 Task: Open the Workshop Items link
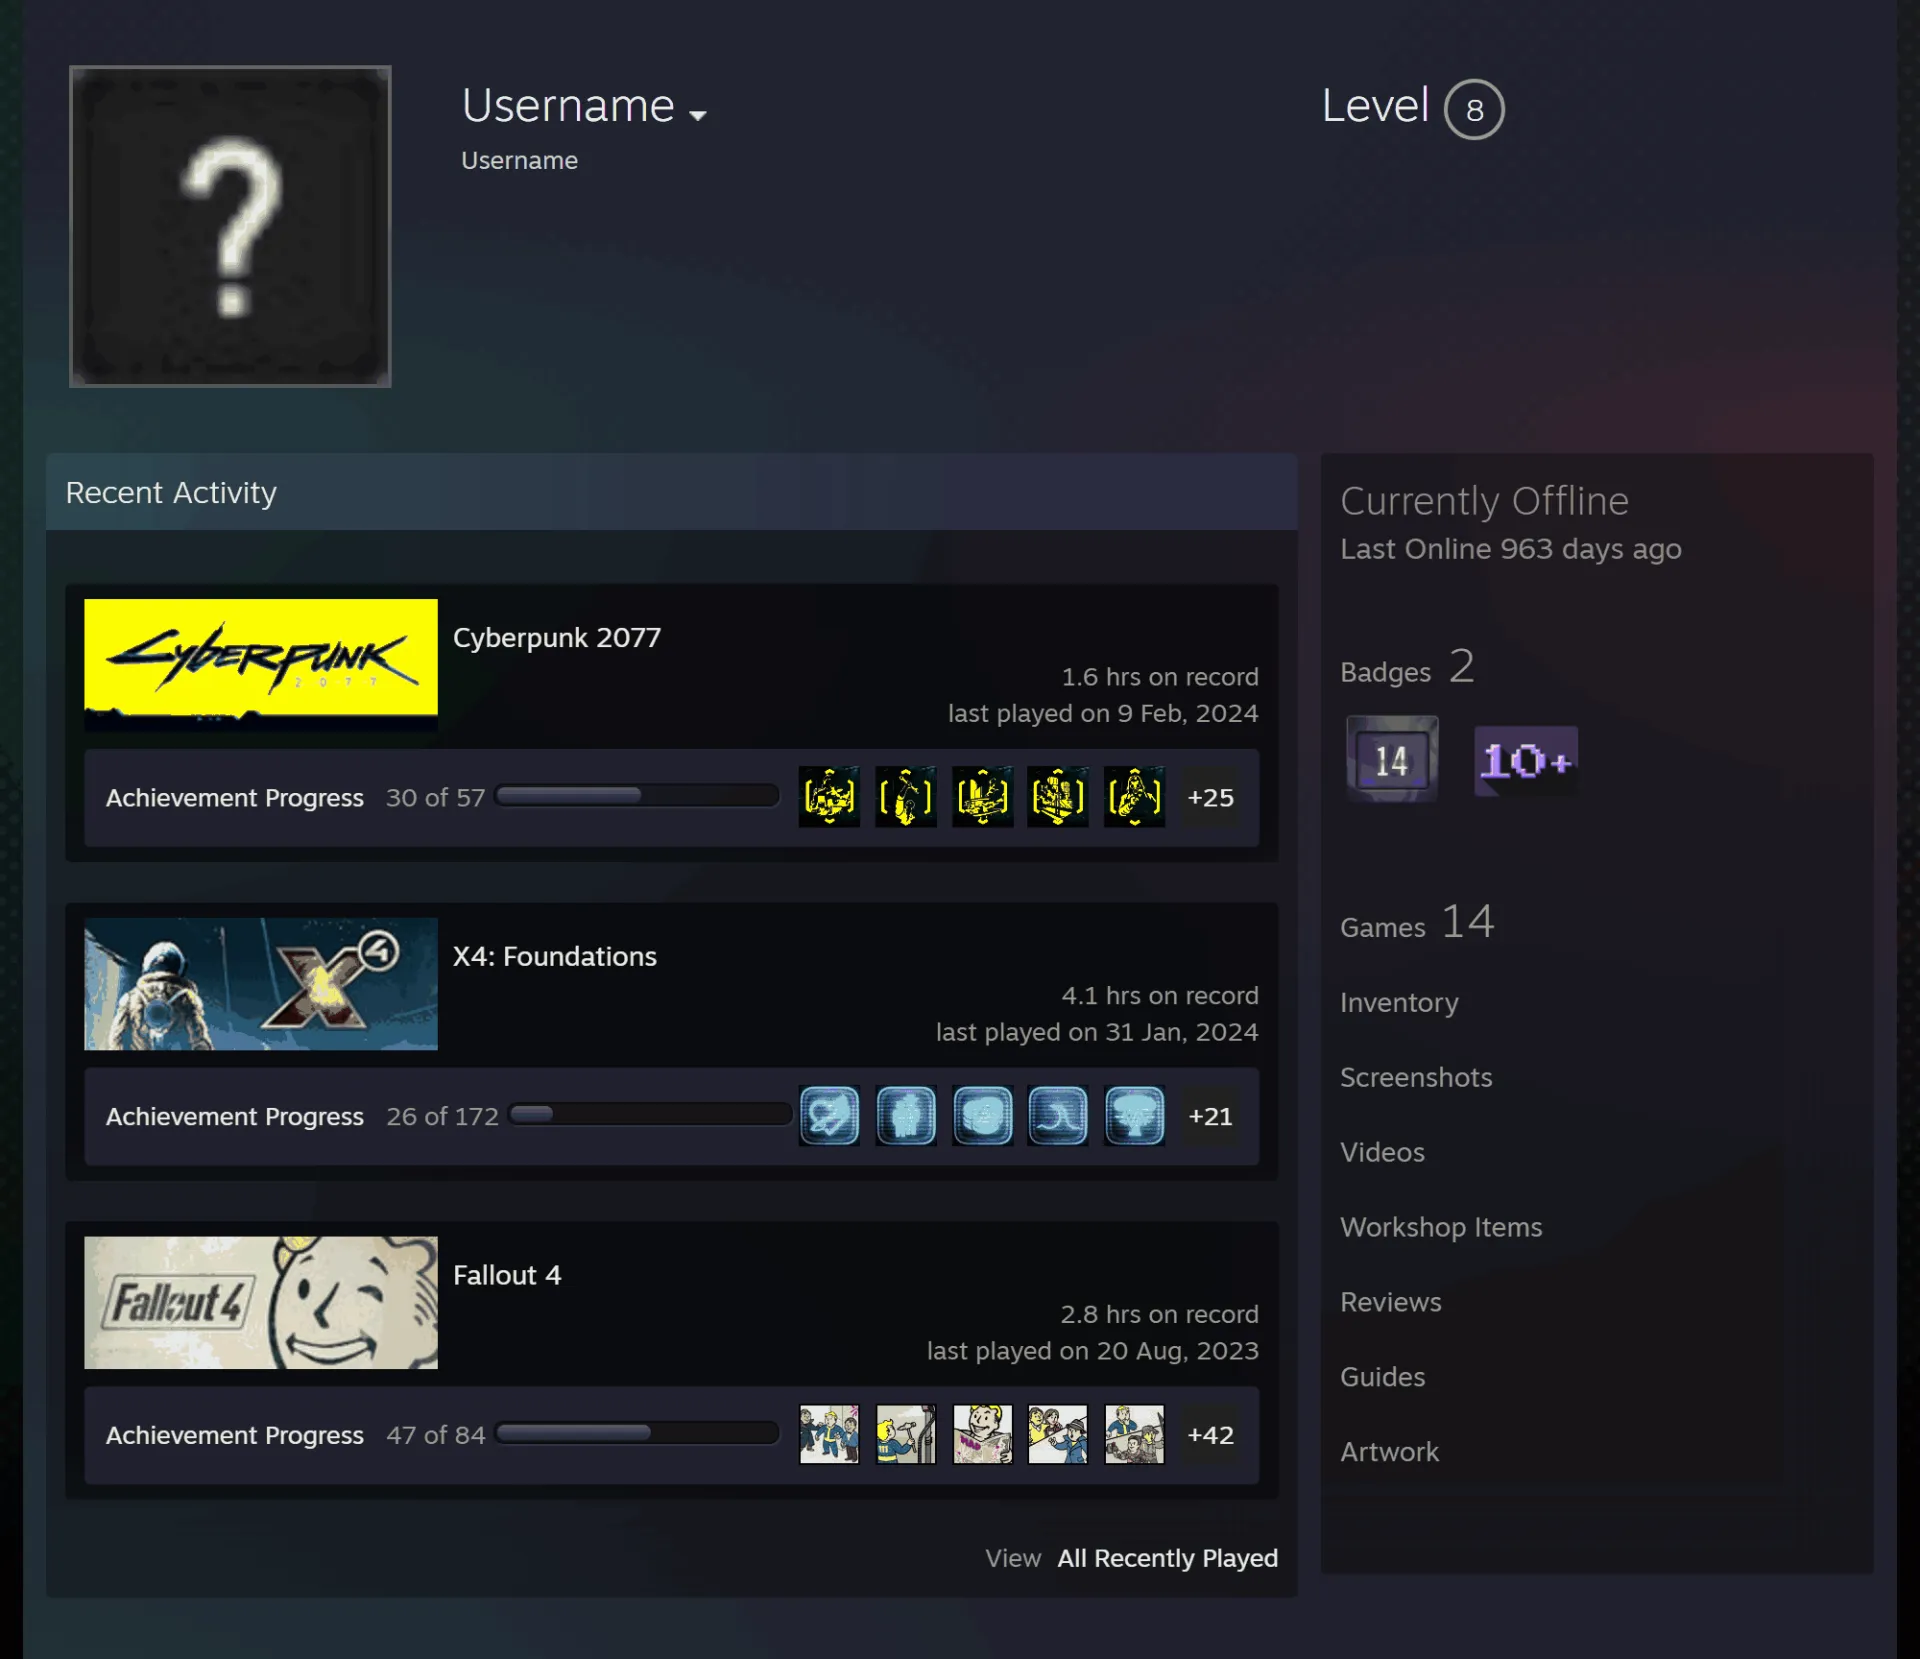(x=1441, y=1227)
